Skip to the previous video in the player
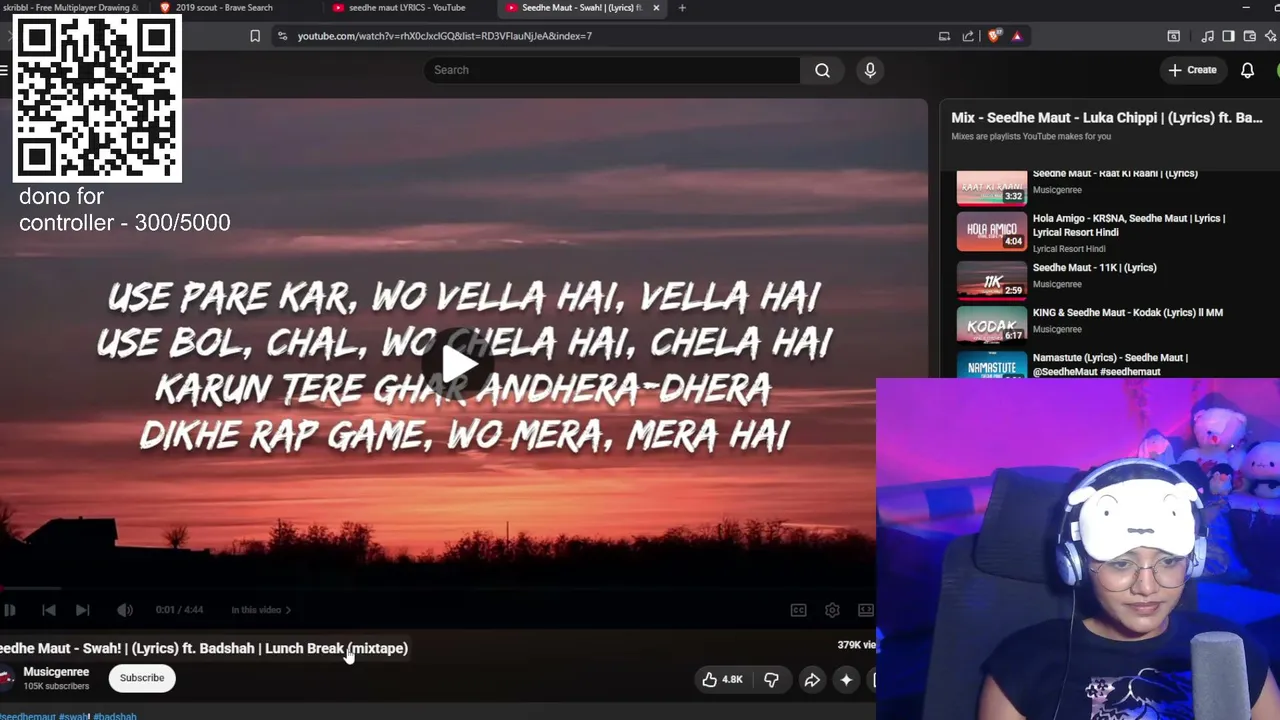1280x720 pixels. pyautogui.click(x=49, y=610)
